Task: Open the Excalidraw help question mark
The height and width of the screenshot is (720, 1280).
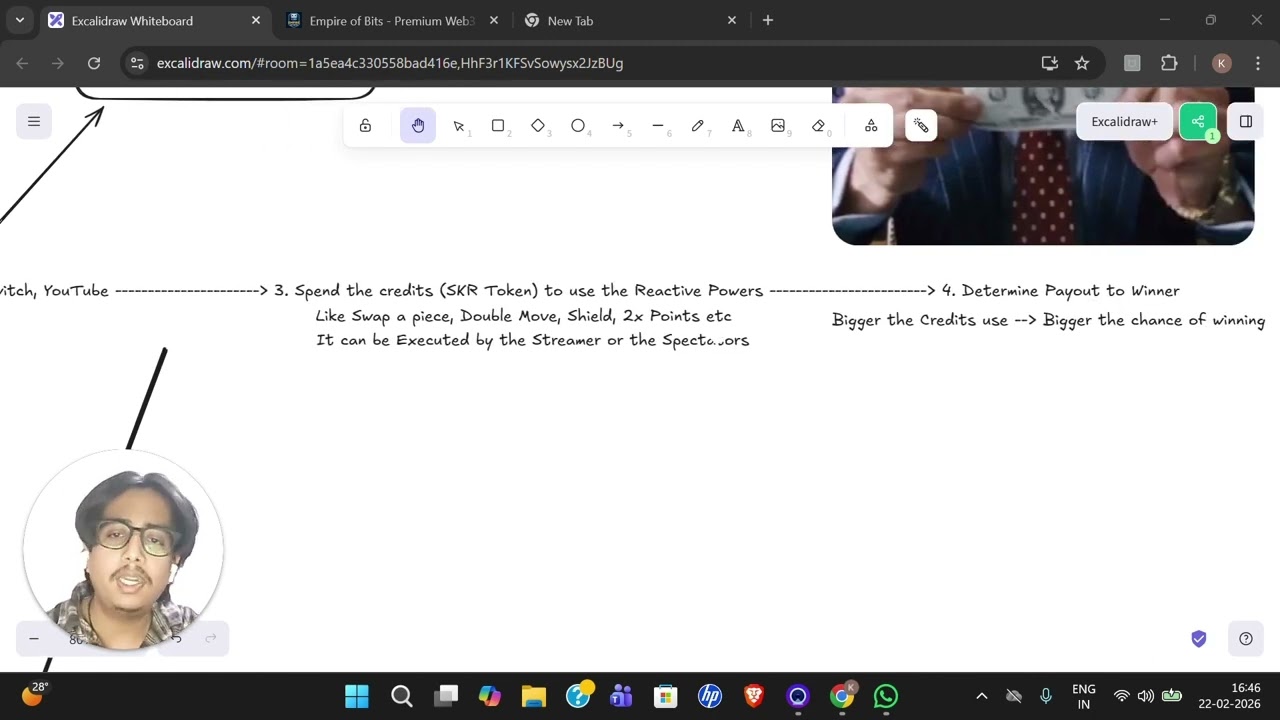Action: [1246, 638]
